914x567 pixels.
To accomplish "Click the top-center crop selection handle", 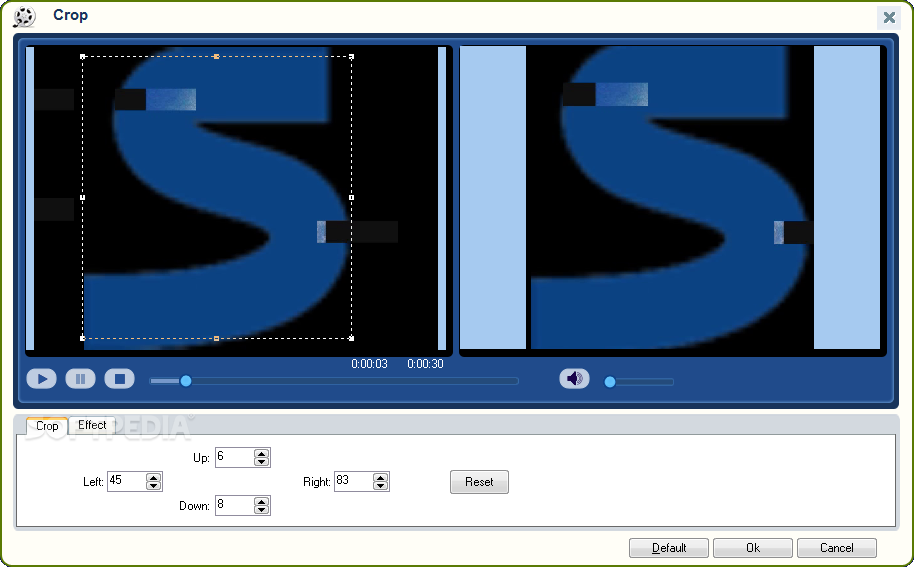I will pos(216,57).
